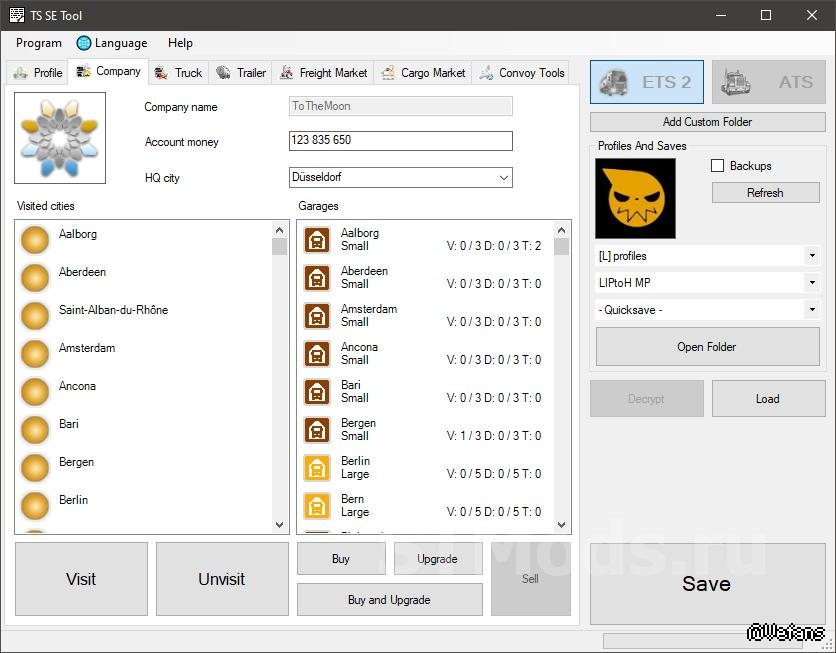Switch to ATS game truck button
836x653 pixels.
pyautogui.click(x=768, y=82)
